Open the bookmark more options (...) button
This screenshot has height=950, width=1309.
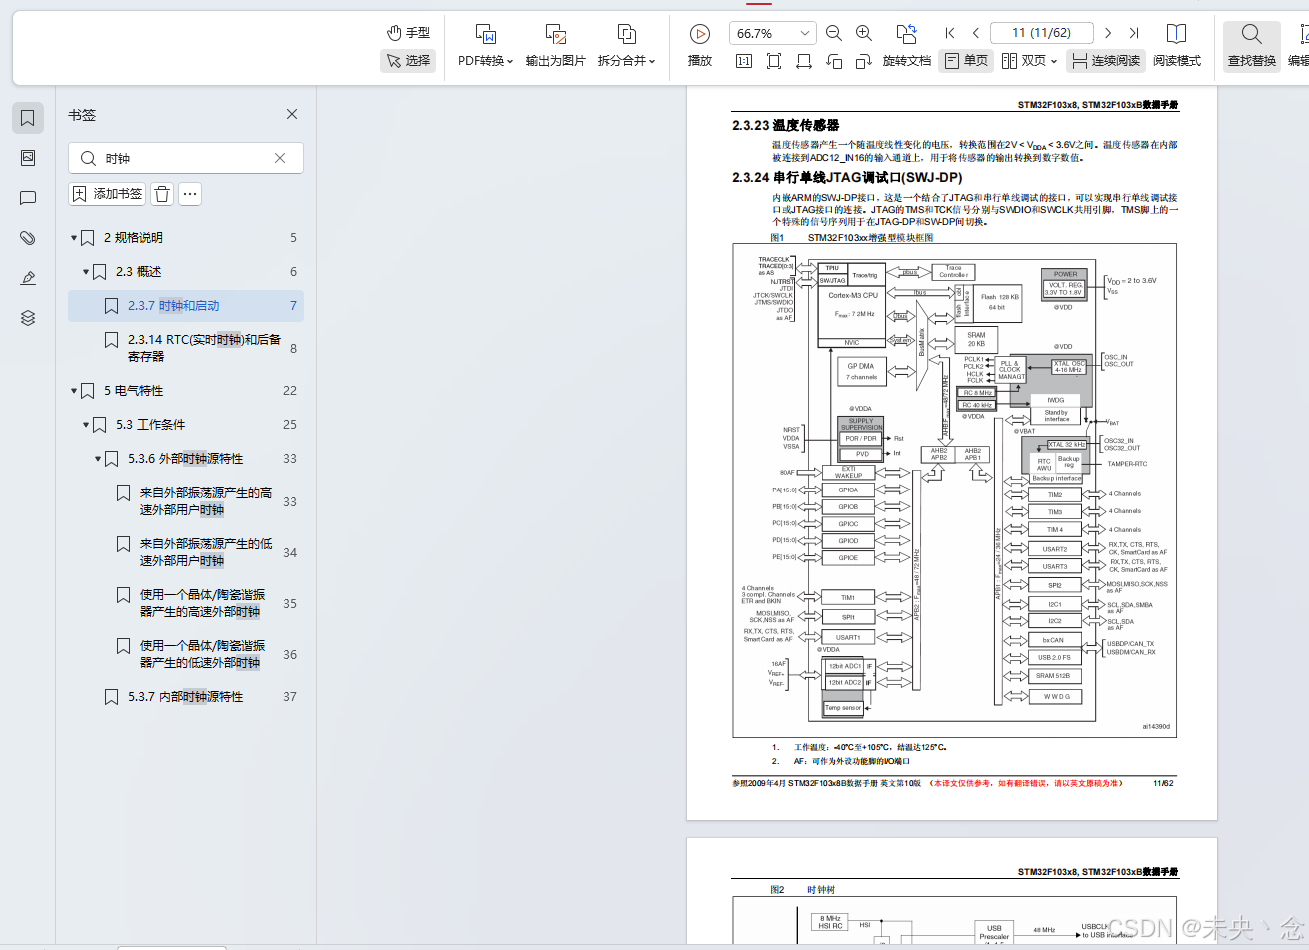[190, 194]
